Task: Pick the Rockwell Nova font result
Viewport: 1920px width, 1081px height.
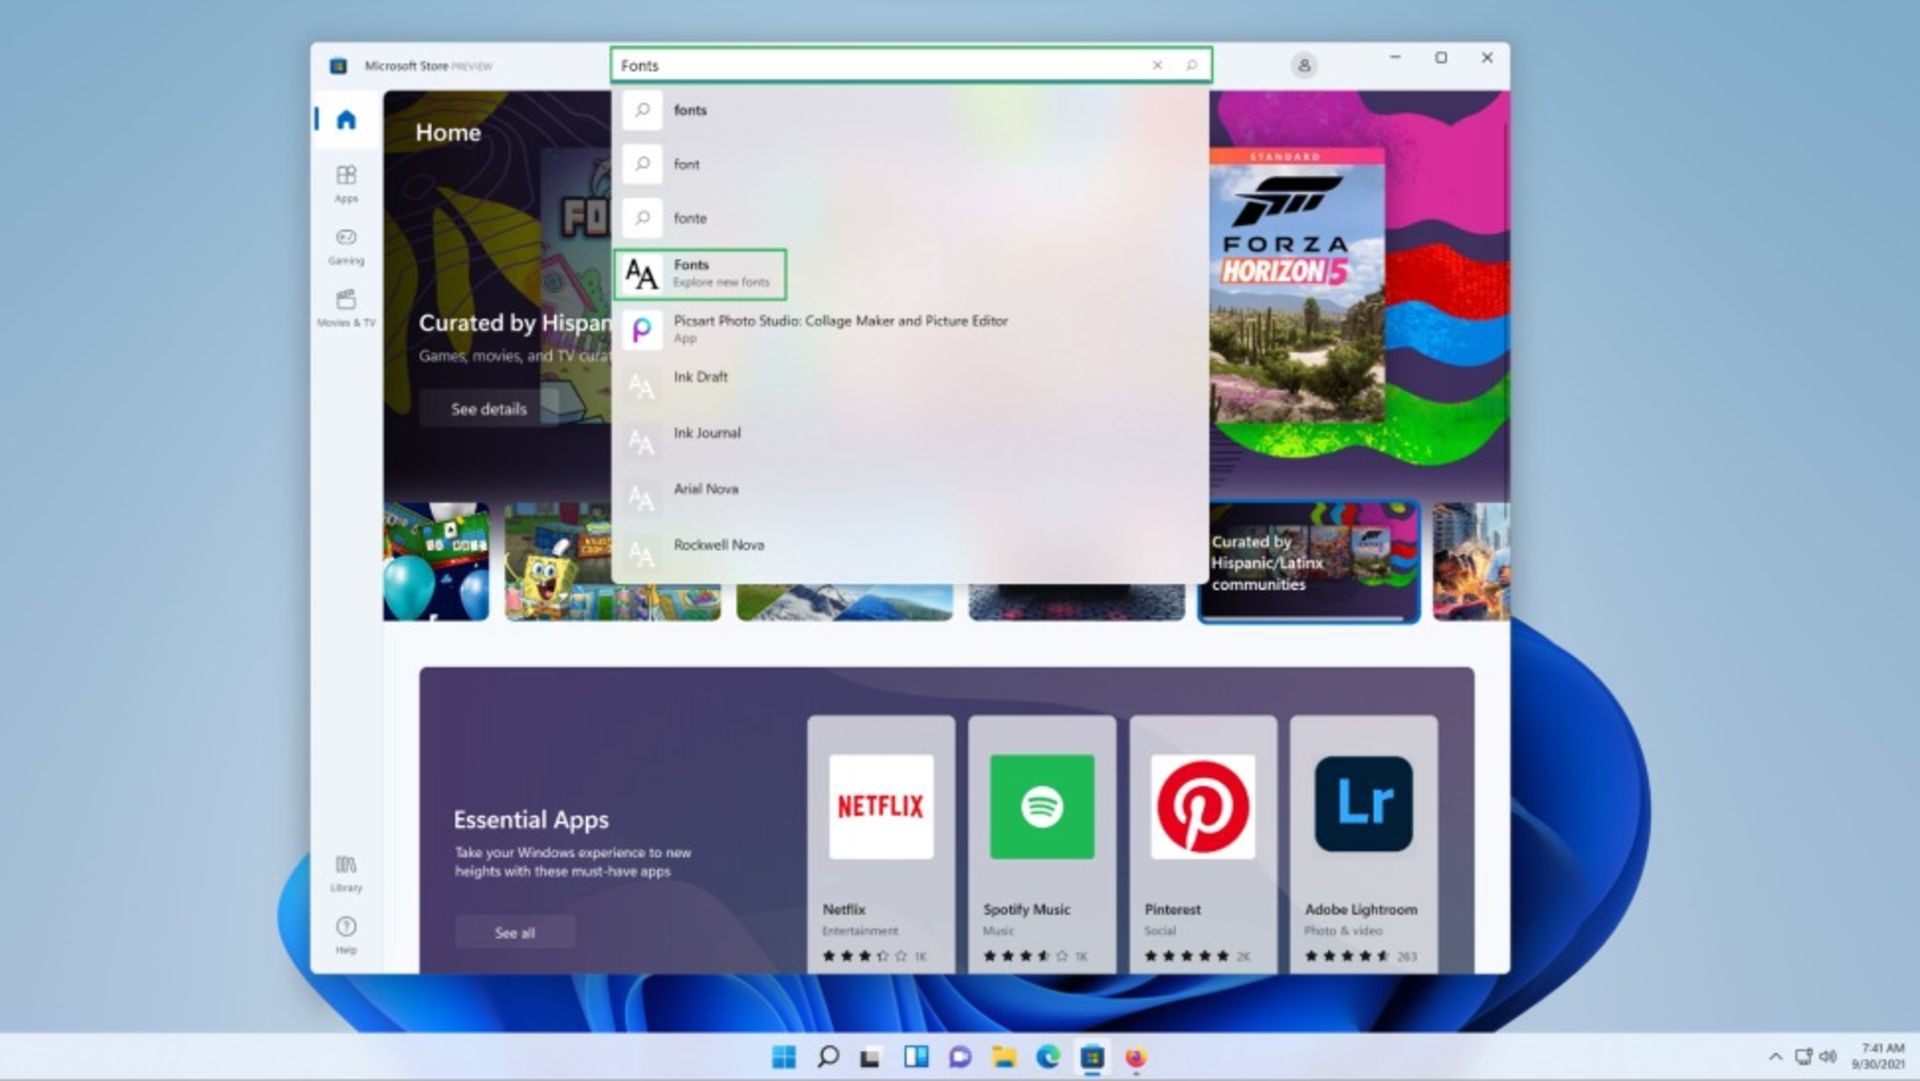Action: pos(718,546)
